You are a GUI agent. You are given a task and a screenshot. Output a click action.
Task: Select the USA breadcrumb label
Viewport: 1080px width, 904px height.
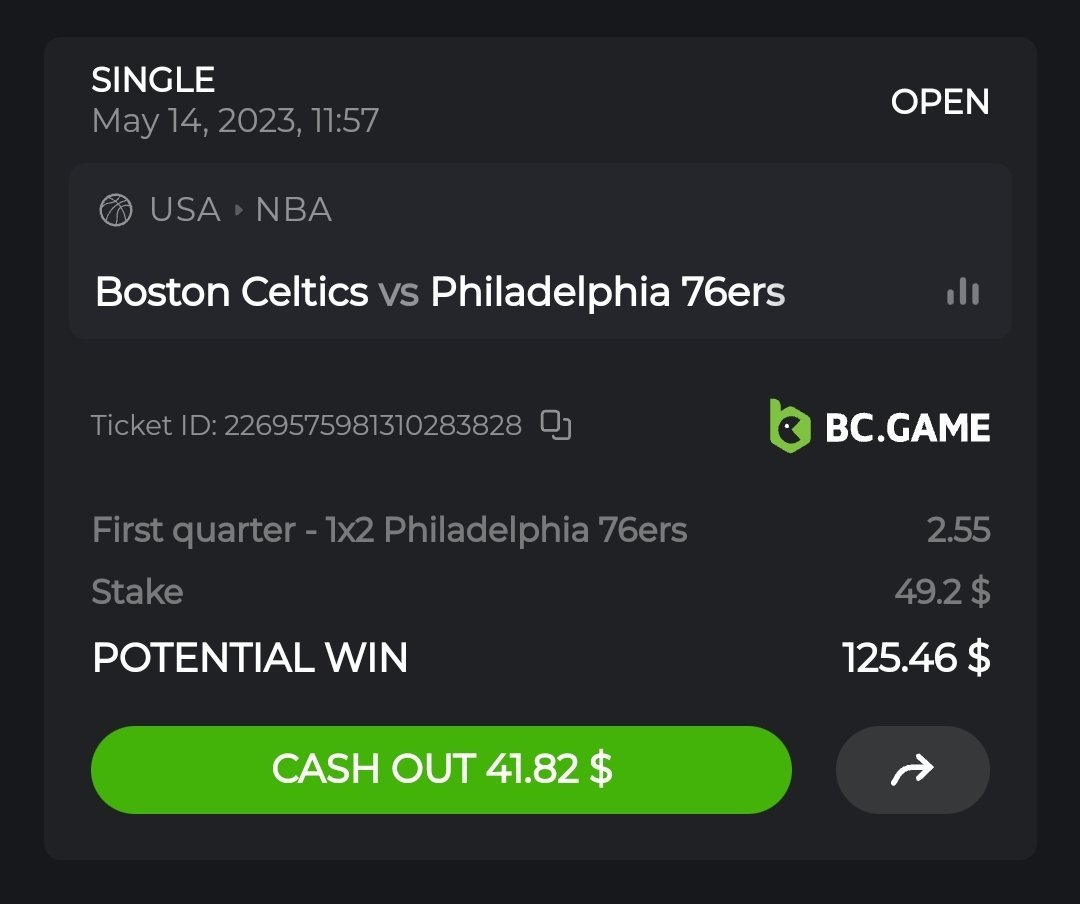coord(185,210)
